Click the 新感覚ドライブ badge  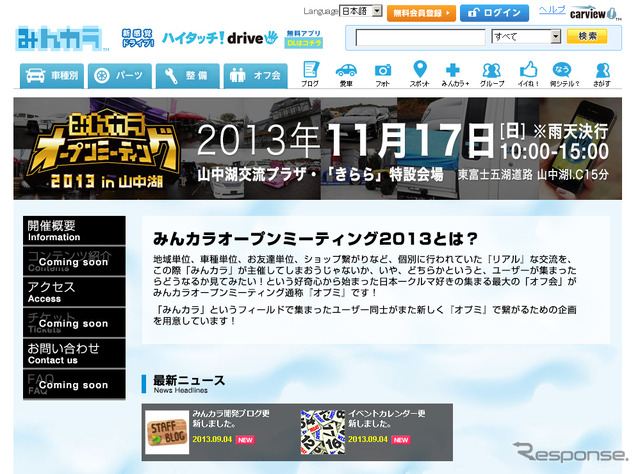tap(138, 38)
